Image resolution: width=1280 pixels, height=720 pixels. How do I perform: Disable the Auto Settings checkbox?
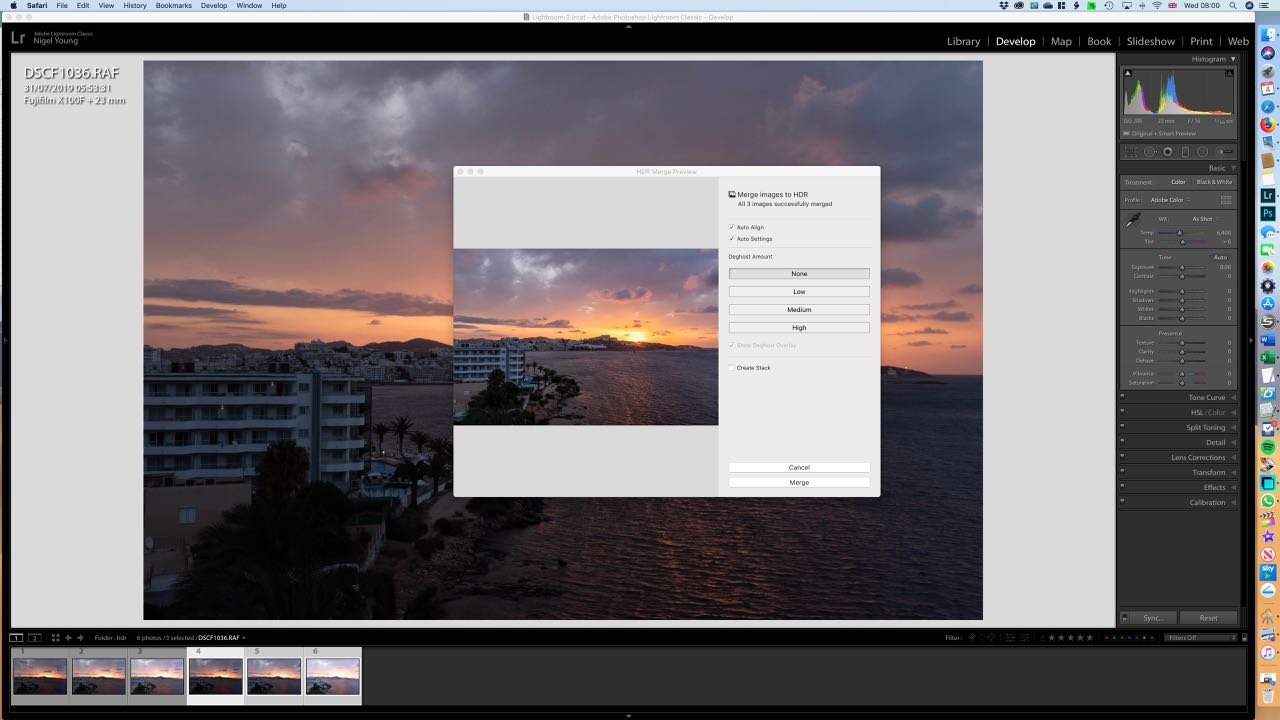(732, 239)
